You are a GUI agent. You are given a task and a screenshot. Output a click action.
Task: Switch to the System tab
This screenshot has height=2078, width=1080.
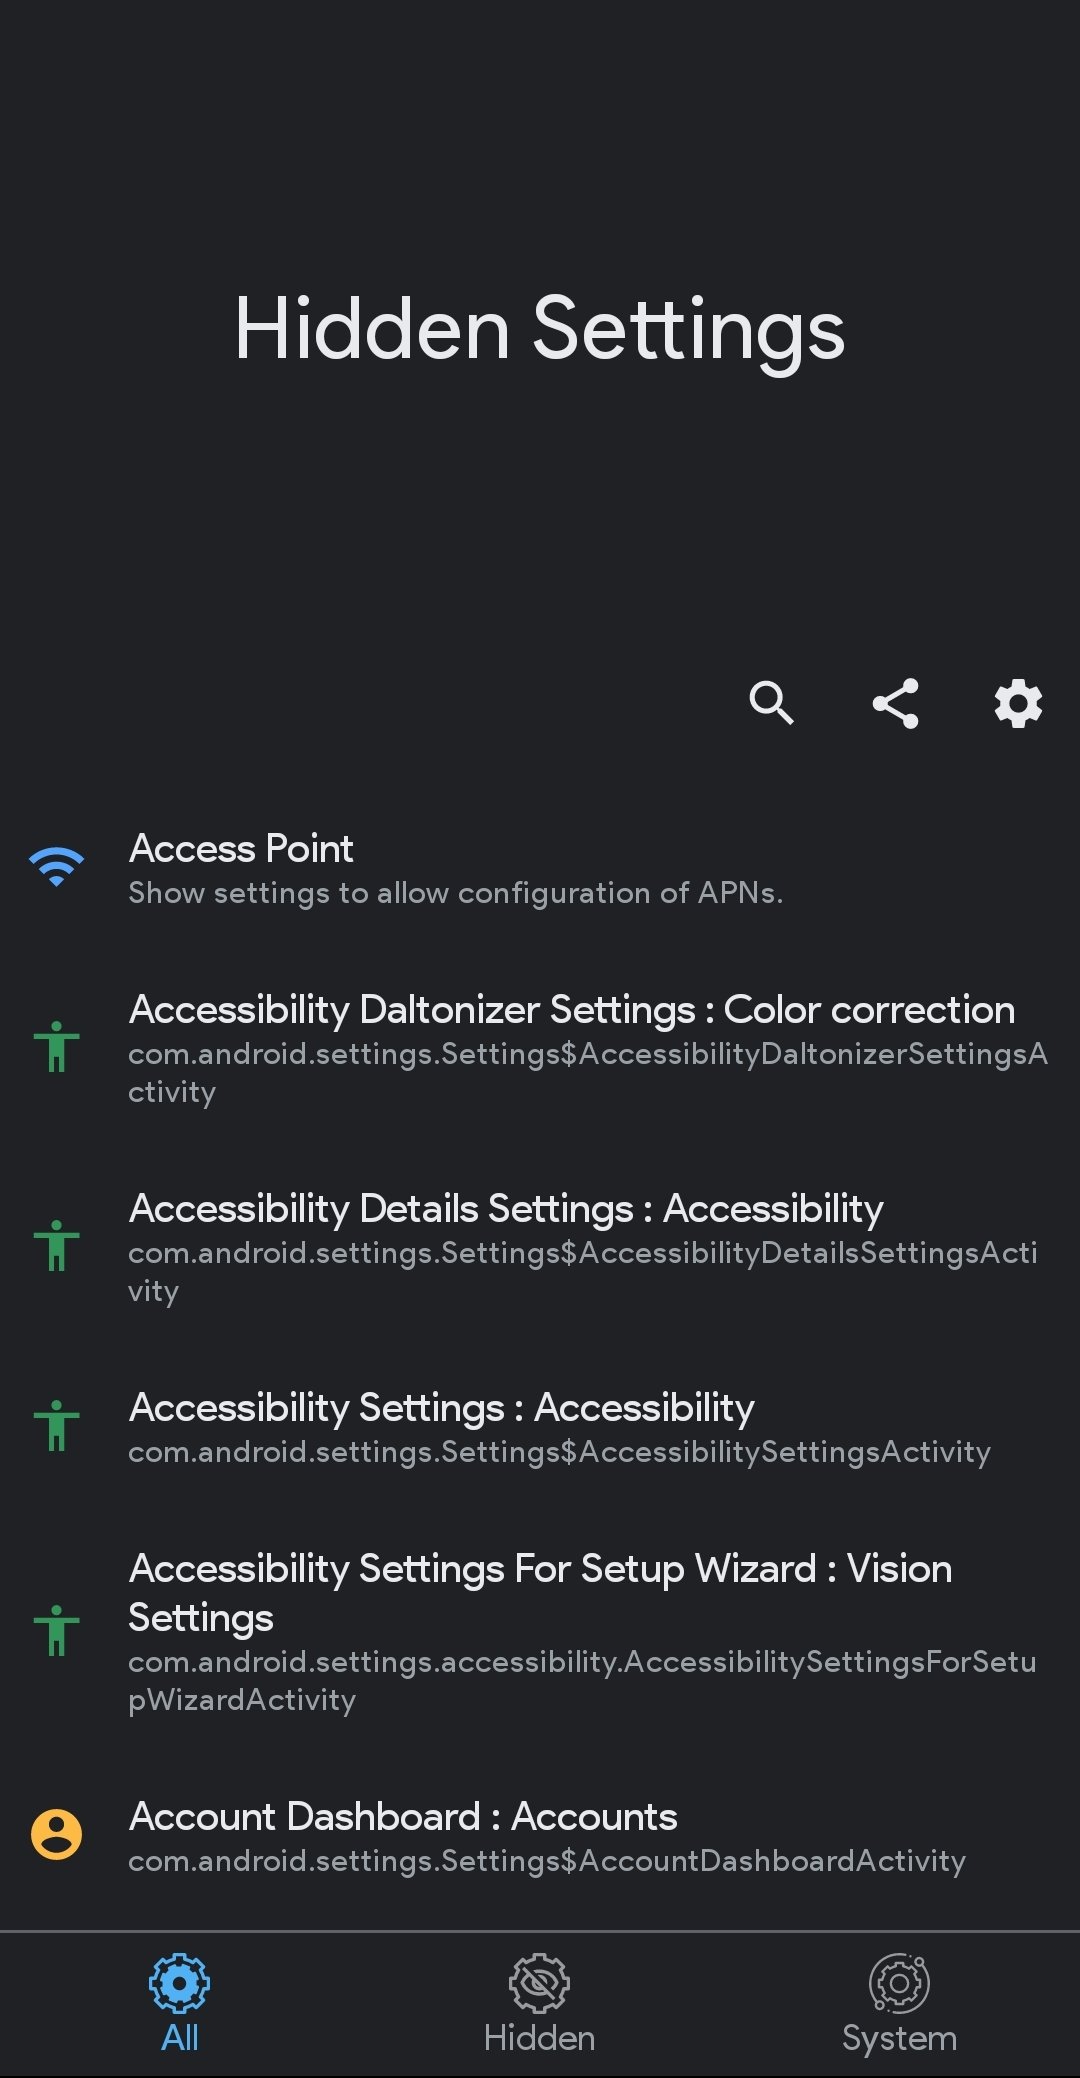tap(899, 2004)
